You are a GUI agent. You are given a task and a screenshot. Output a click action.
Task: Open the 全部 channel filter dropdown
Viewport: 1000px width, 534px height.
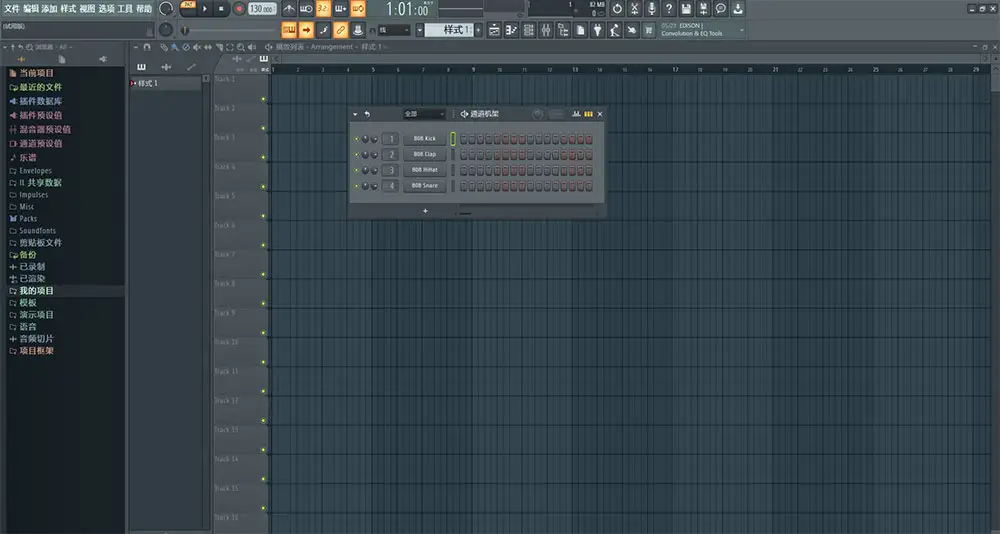(x=424, y=114)
